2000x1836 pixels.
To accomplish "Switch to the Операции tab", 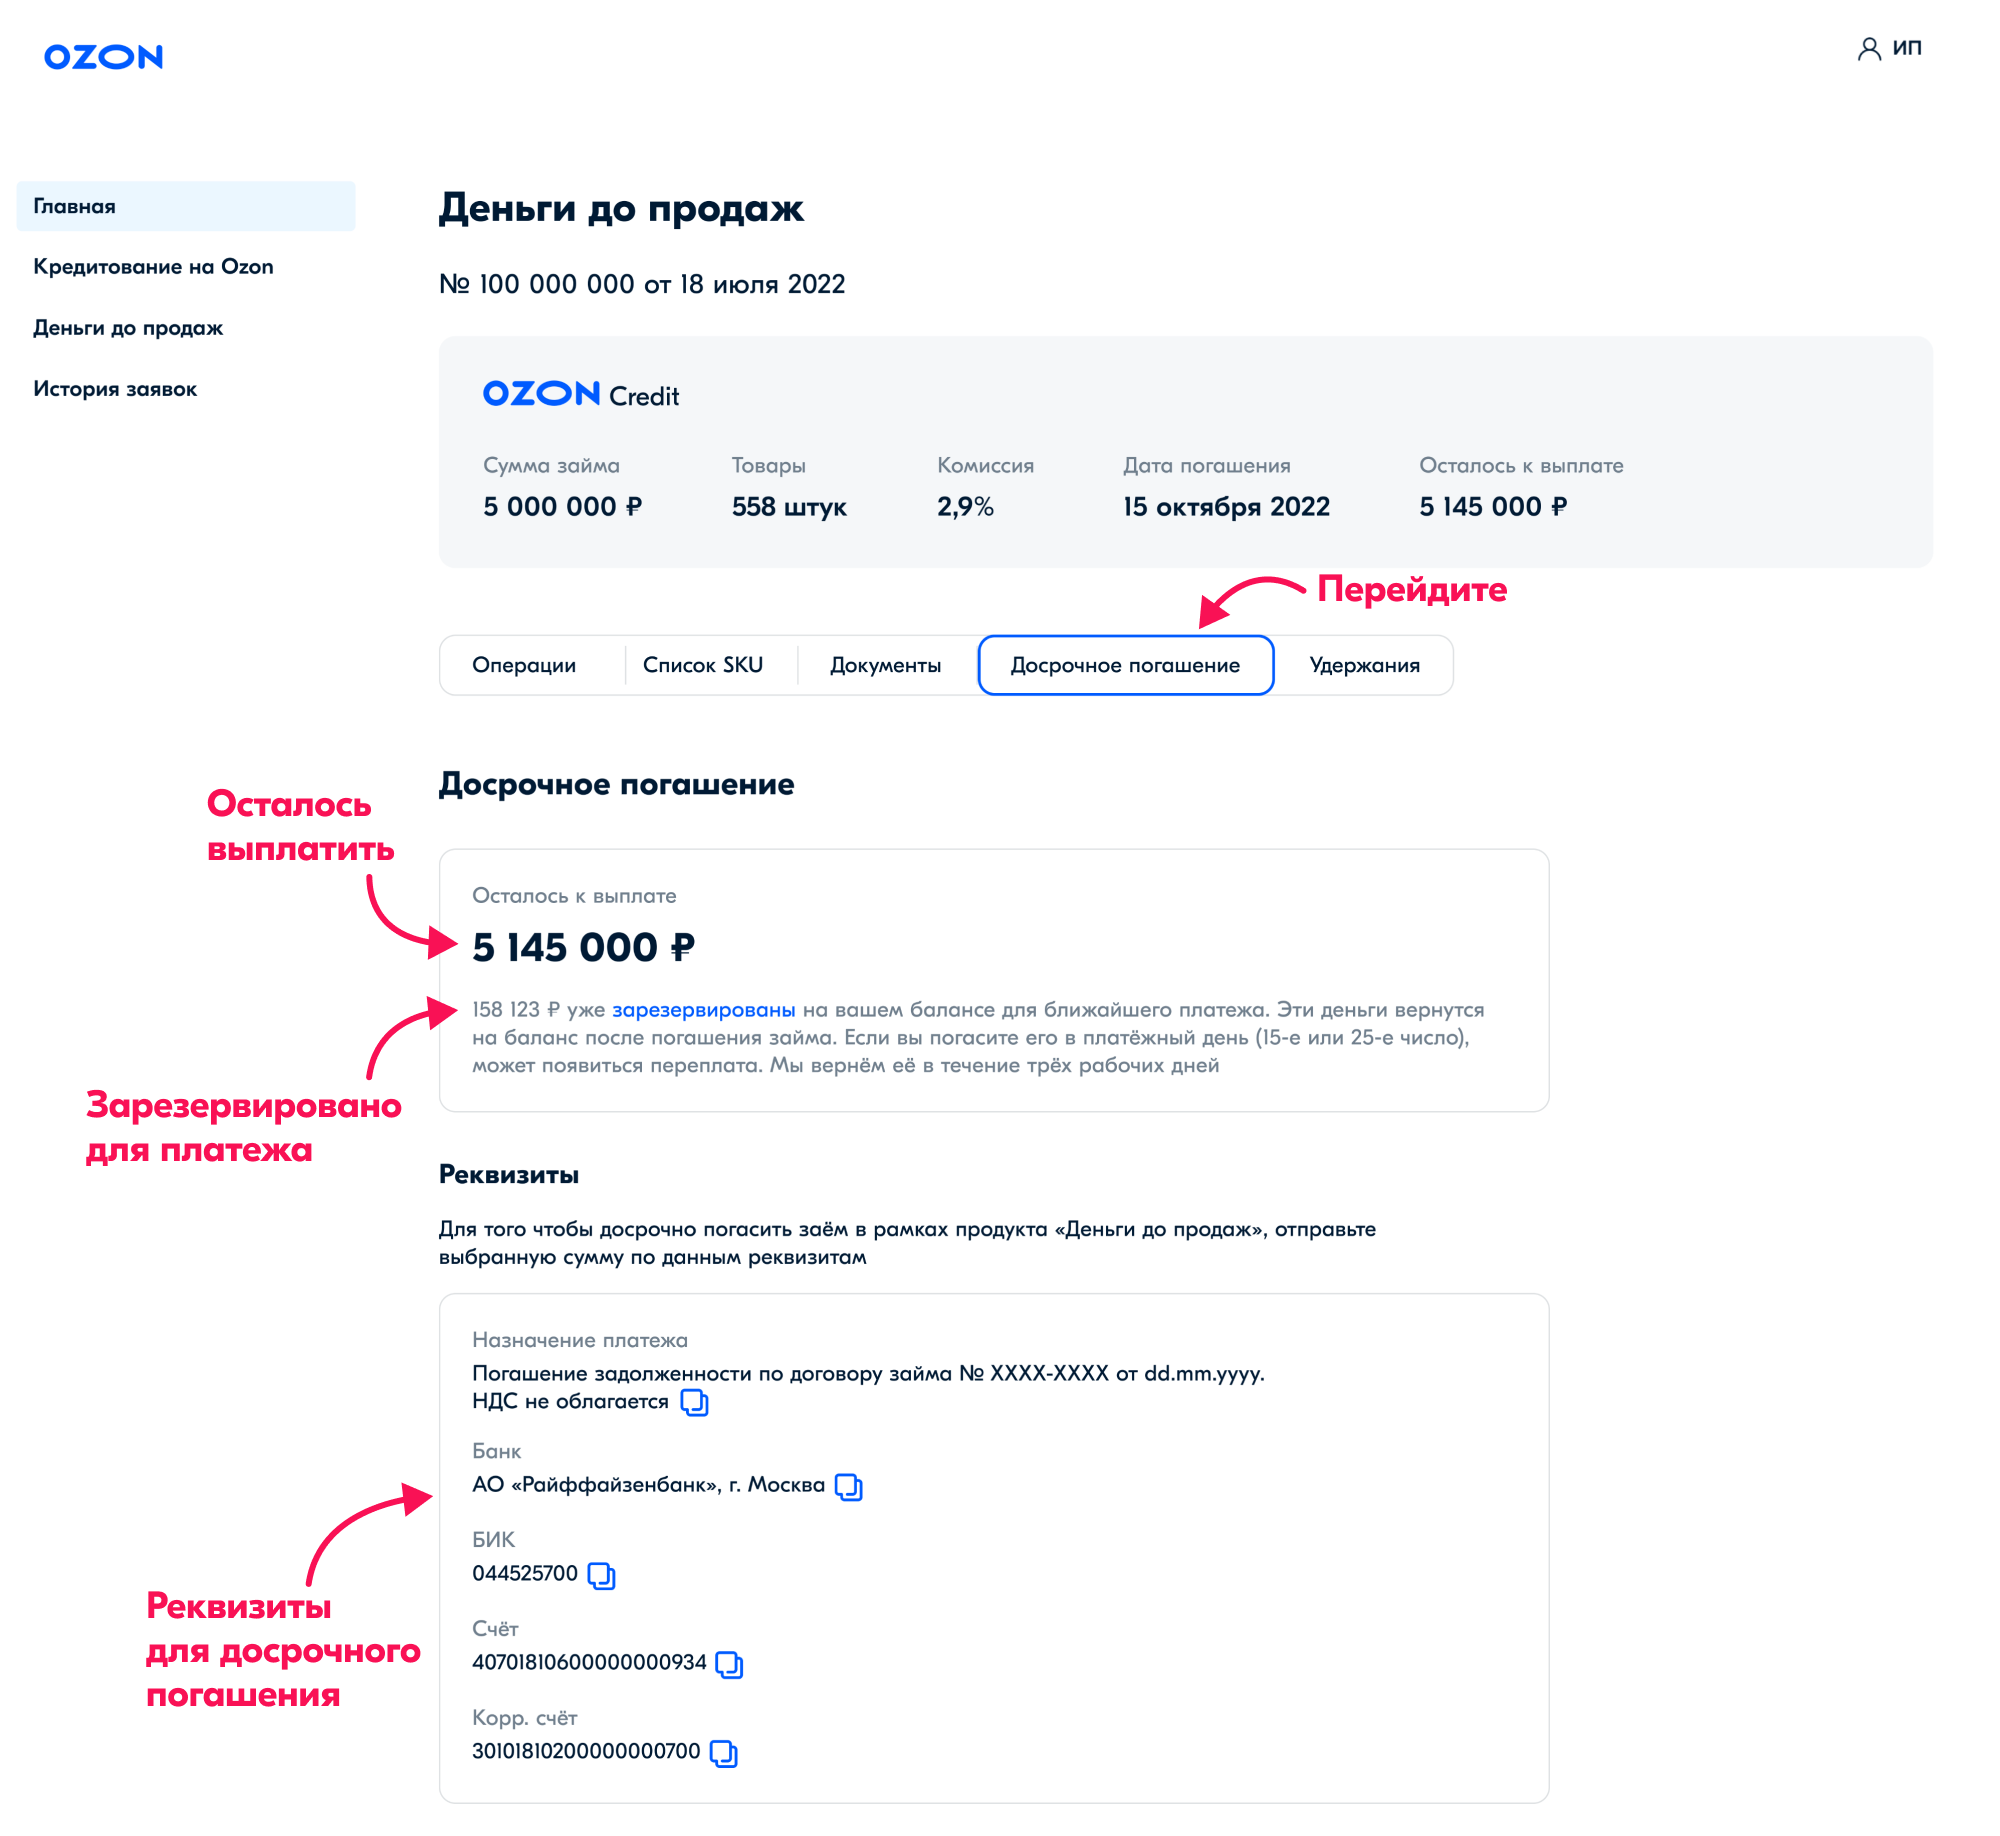I will 525,664.
